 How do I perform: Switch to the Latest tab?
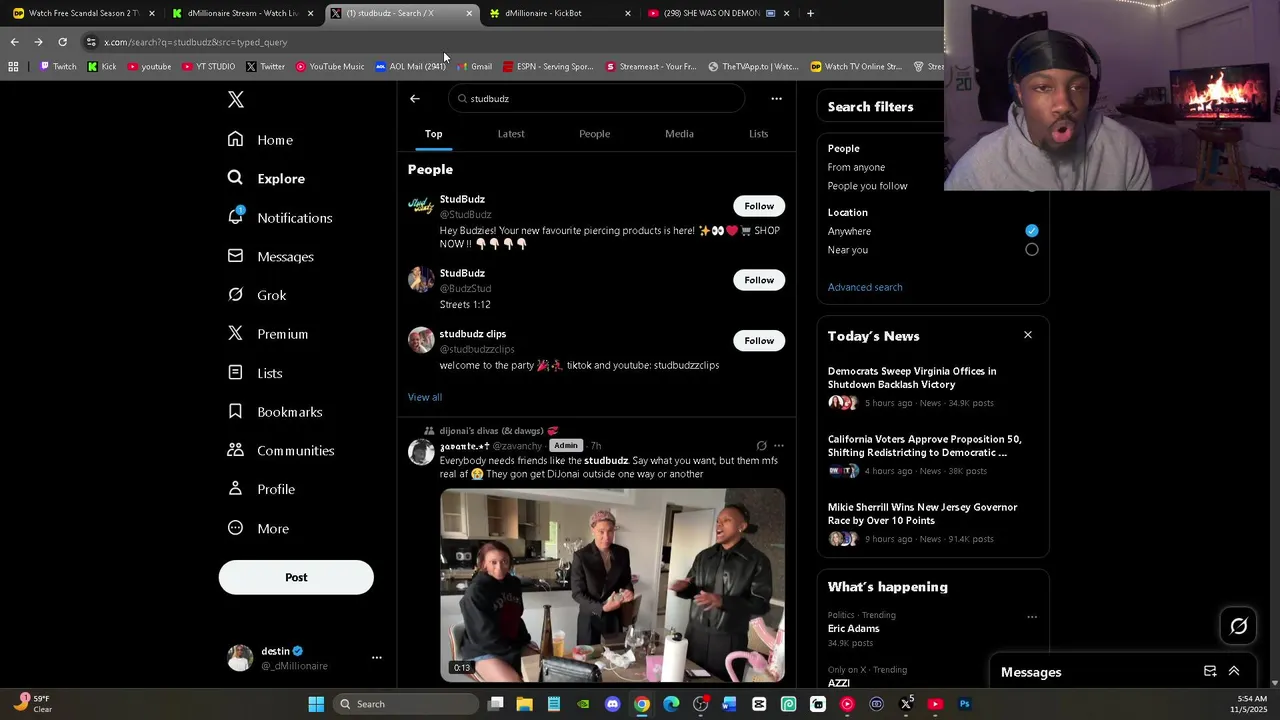(511, 134)
